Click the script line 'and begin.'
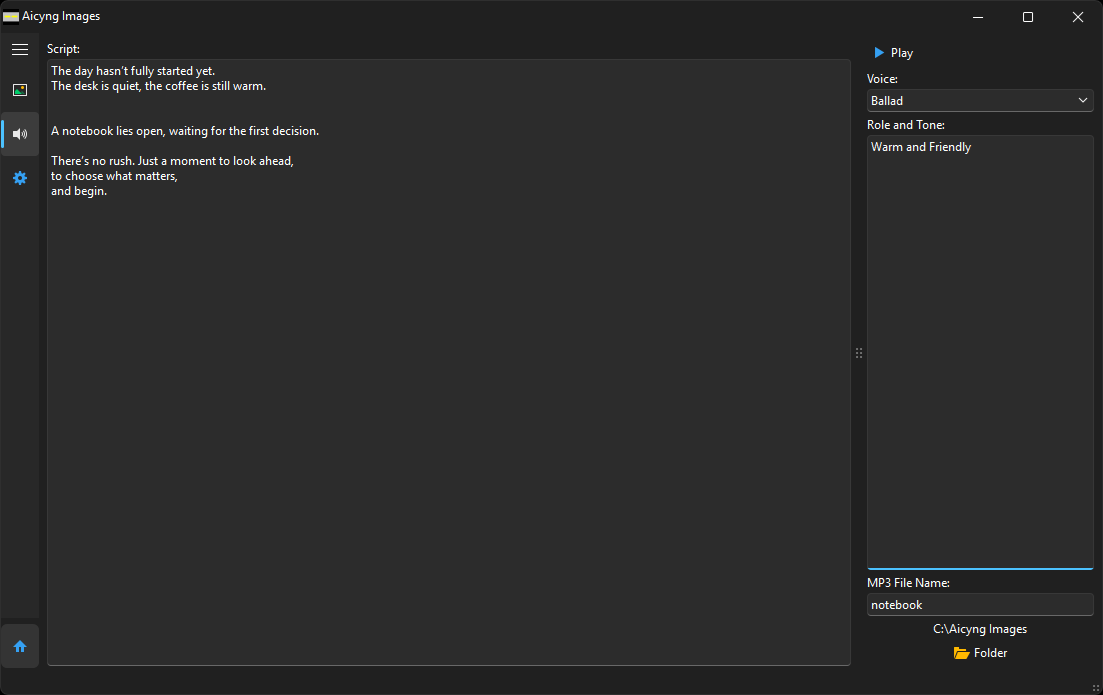This screenshot has width=1103, height=695. point(79,191)
